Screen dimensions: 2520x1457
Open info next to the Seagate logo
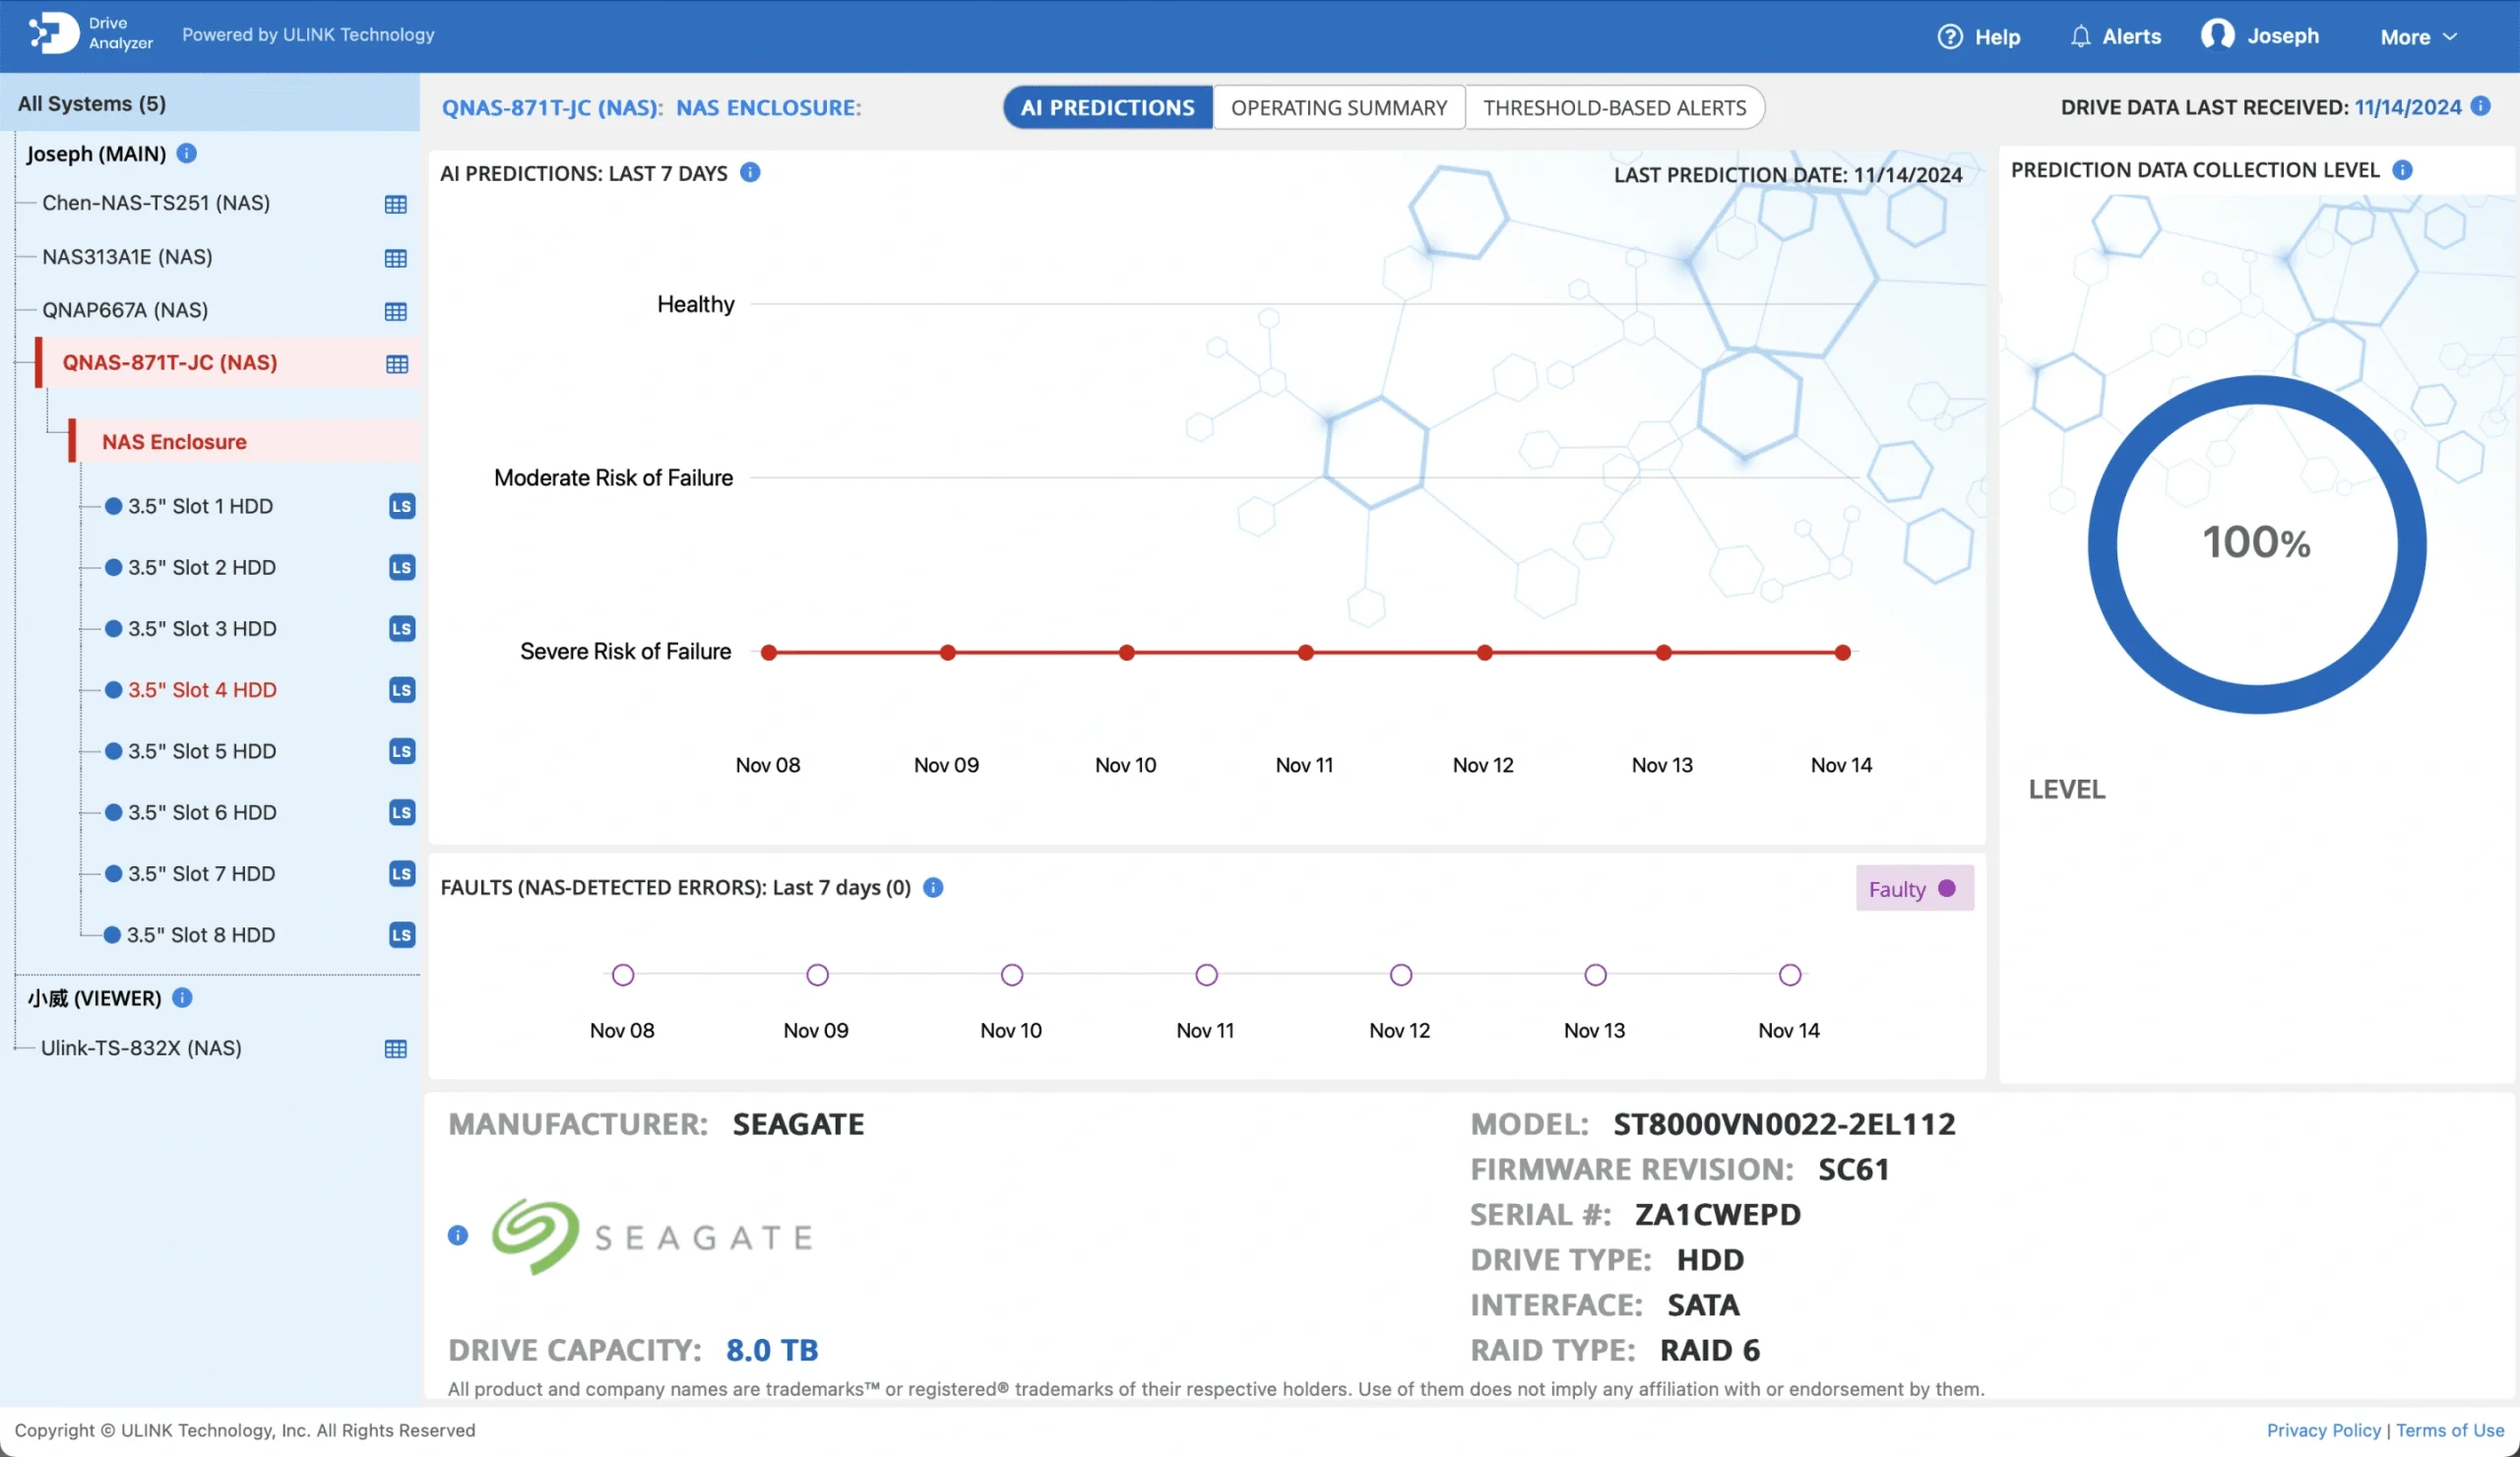(x=459, y=1236)
